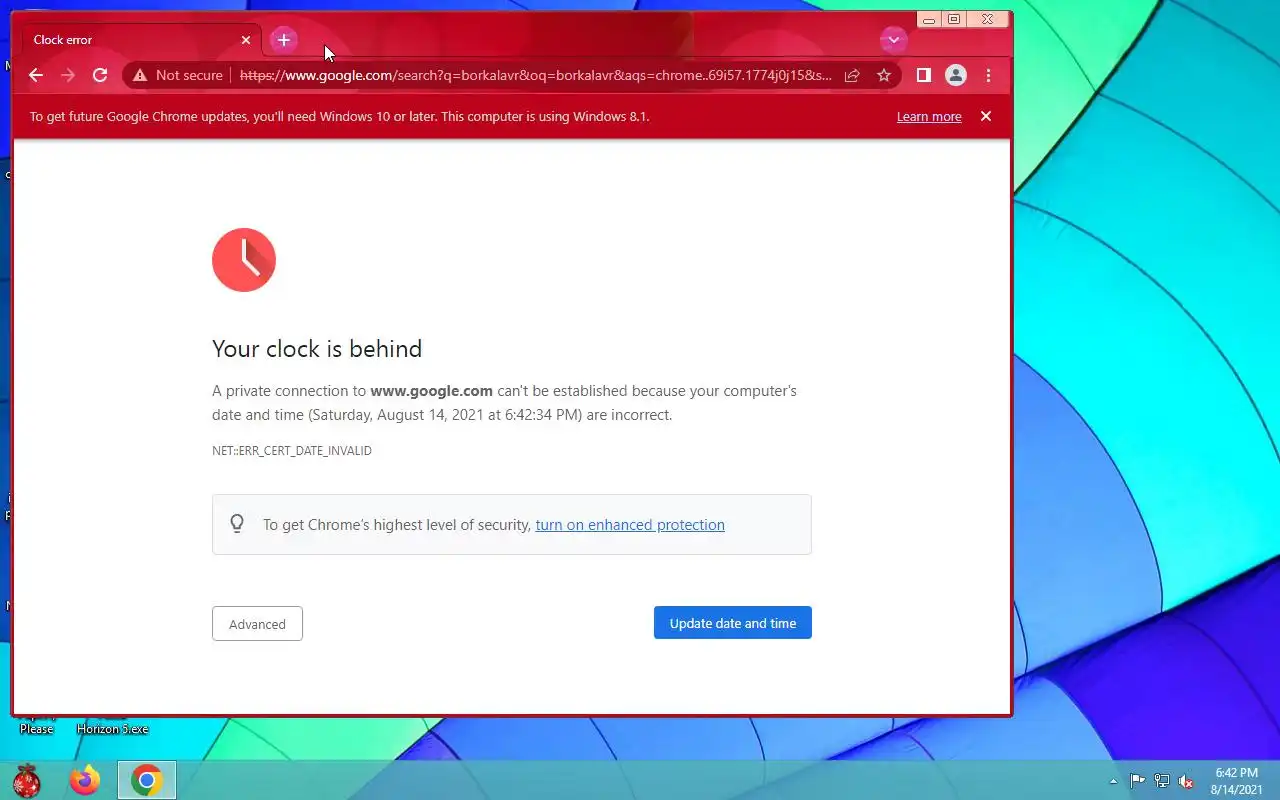Click the red clock error icon
1280x800 pixels.
[244, 260]
